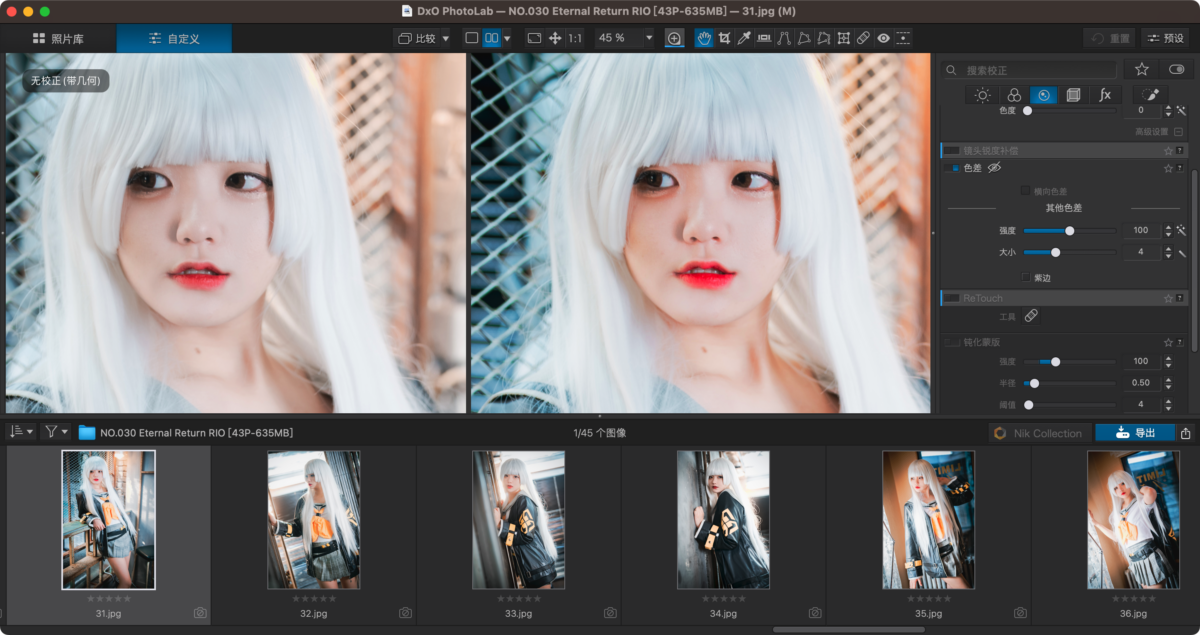Enable the 紫边 checkbox
This screenshot has width=1200, height=635.
click(1026, 277)
